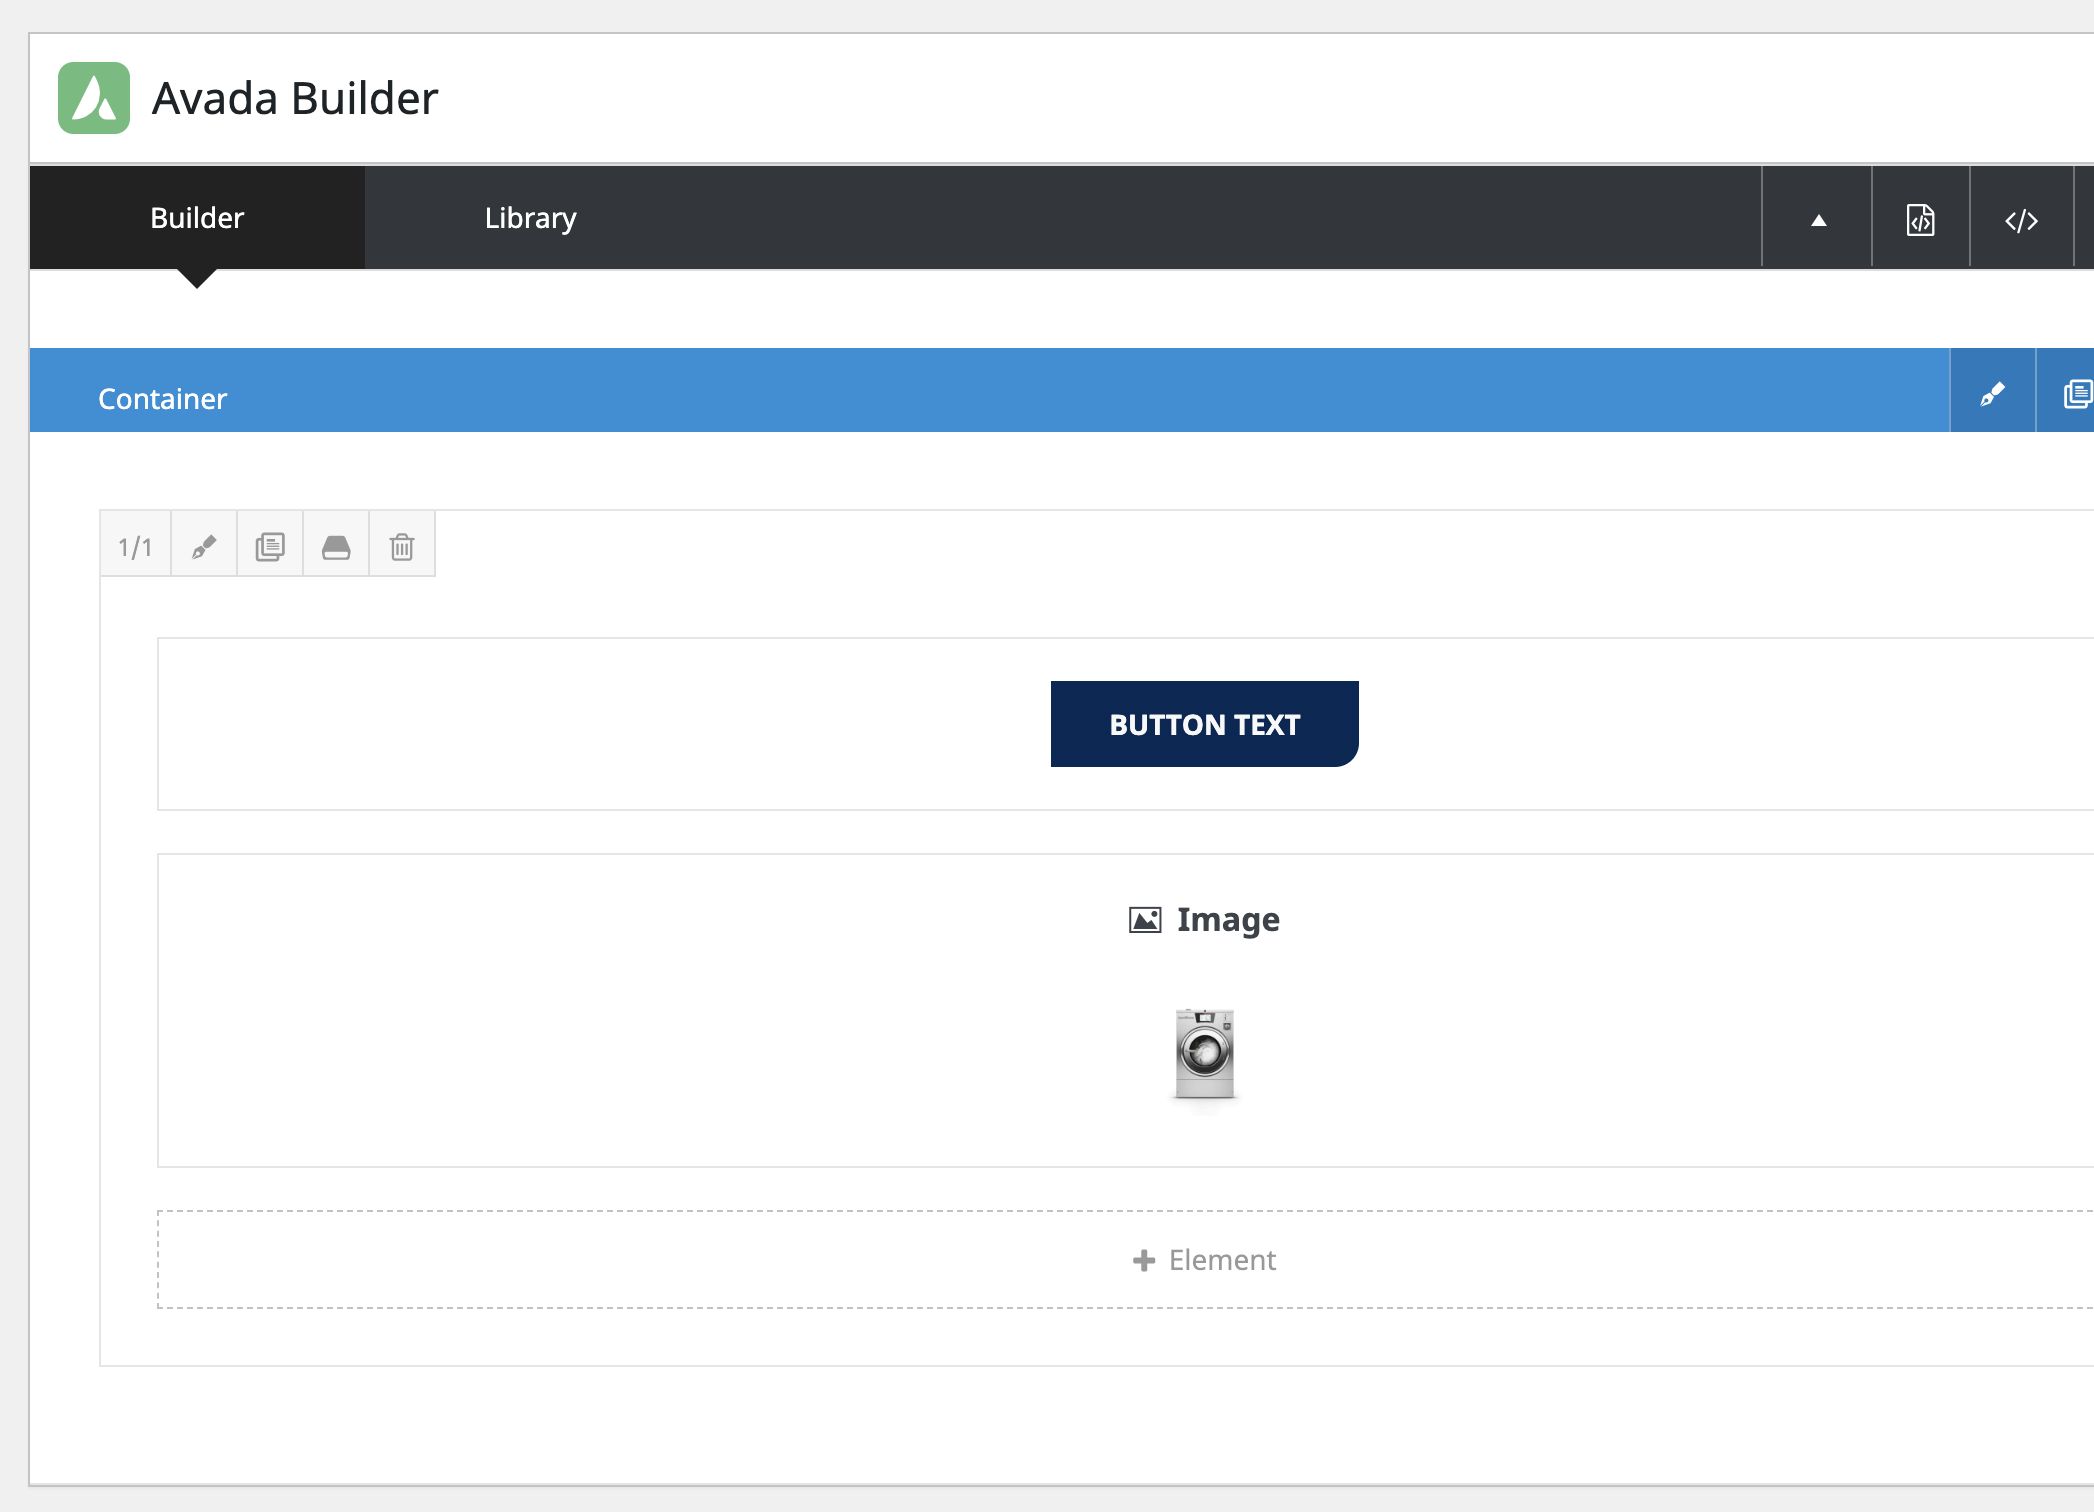Select the Image element label
This screenshot has width=2094, height=1512.
tap(1228, 920)
